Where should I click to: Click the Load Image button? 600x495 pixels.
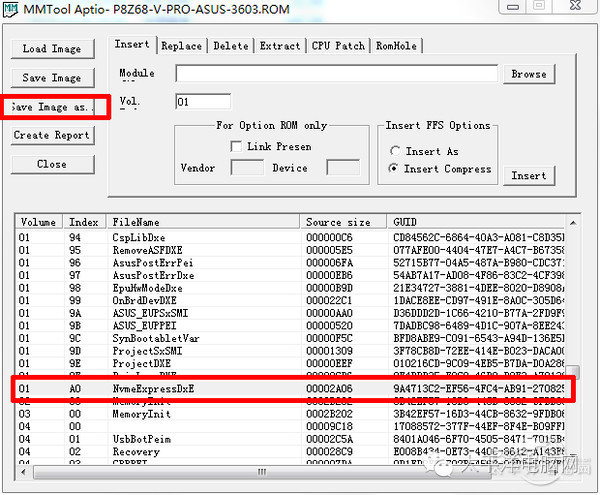click(x=52, y=49)
